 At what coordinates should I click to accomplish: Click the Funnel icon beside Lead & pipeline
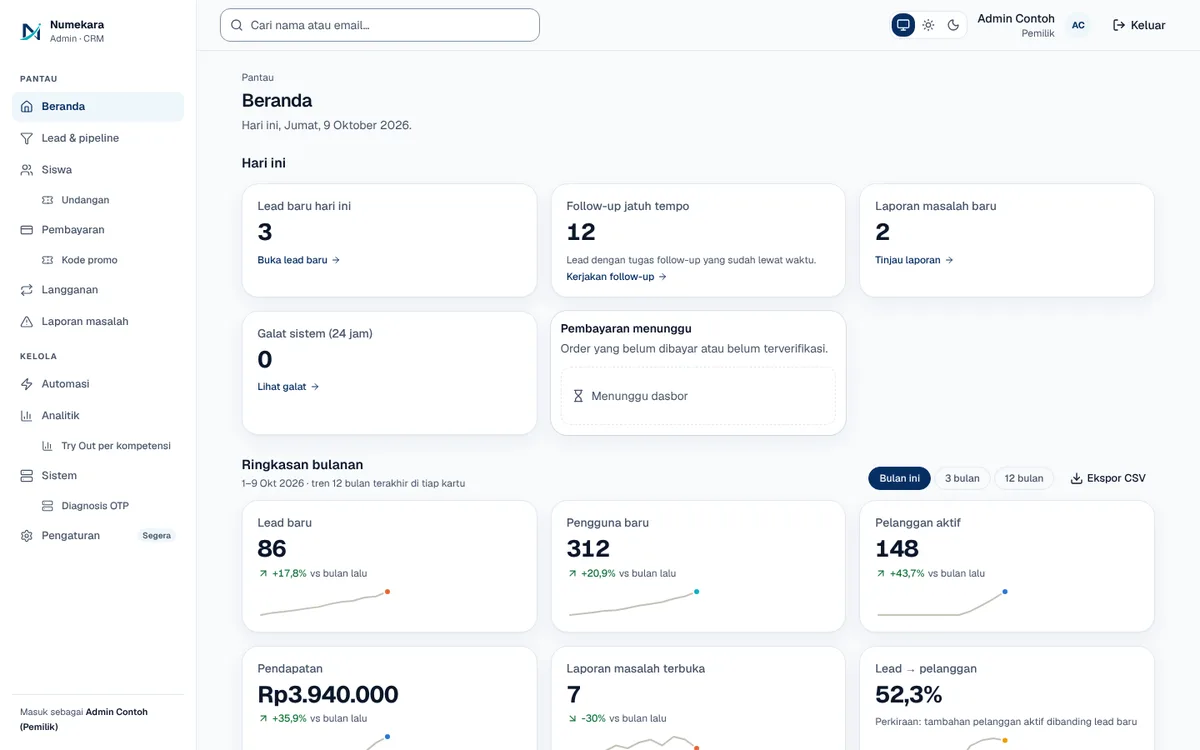(27, 138)
